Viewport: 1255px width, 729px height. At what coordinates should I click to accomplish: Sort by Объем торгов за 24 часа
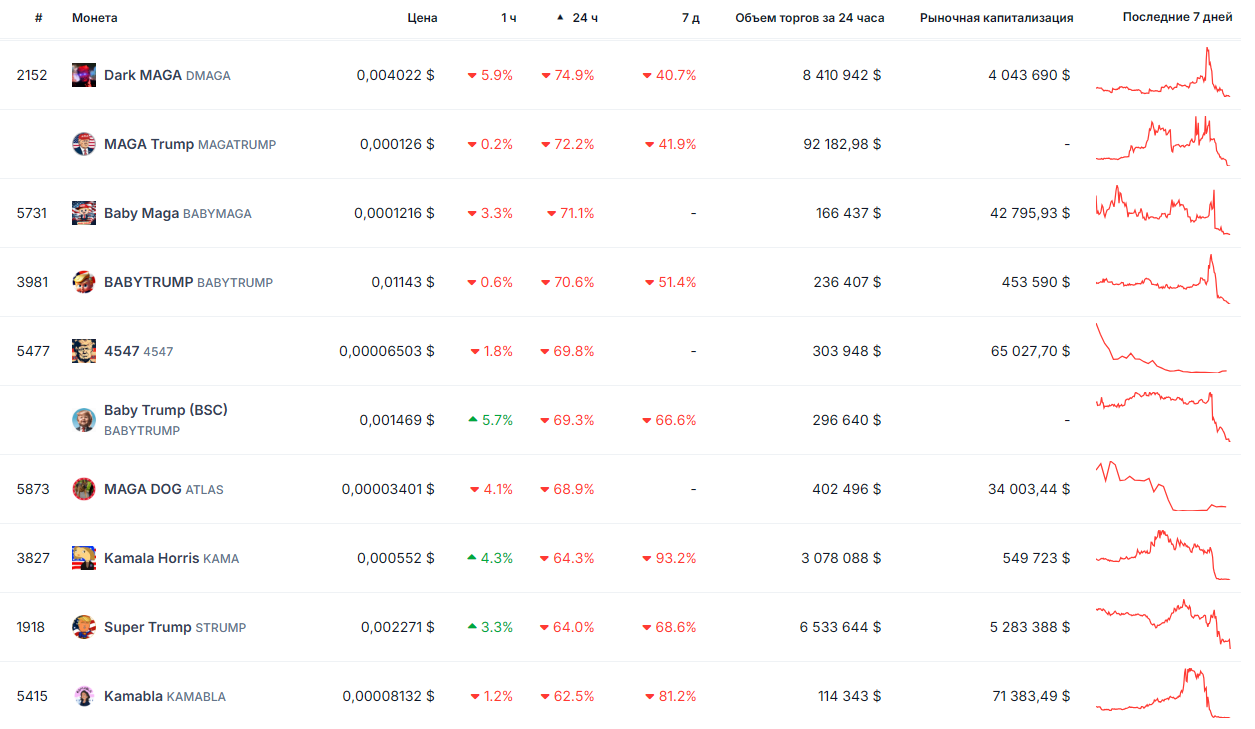click(810, 18)
